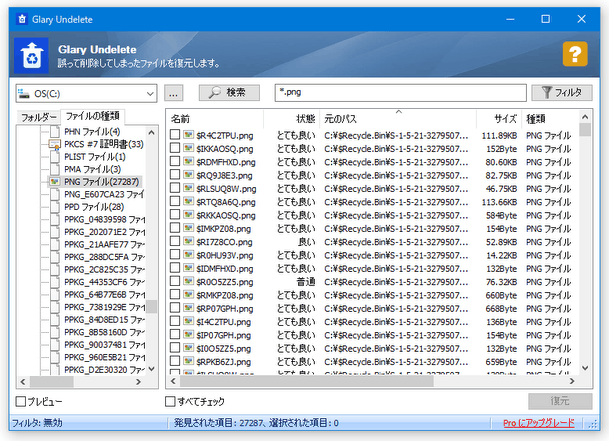Viewport: 609px width, 441px height.
Task: Click the file type tree down arrow
Action: click(x=152, y=369)
